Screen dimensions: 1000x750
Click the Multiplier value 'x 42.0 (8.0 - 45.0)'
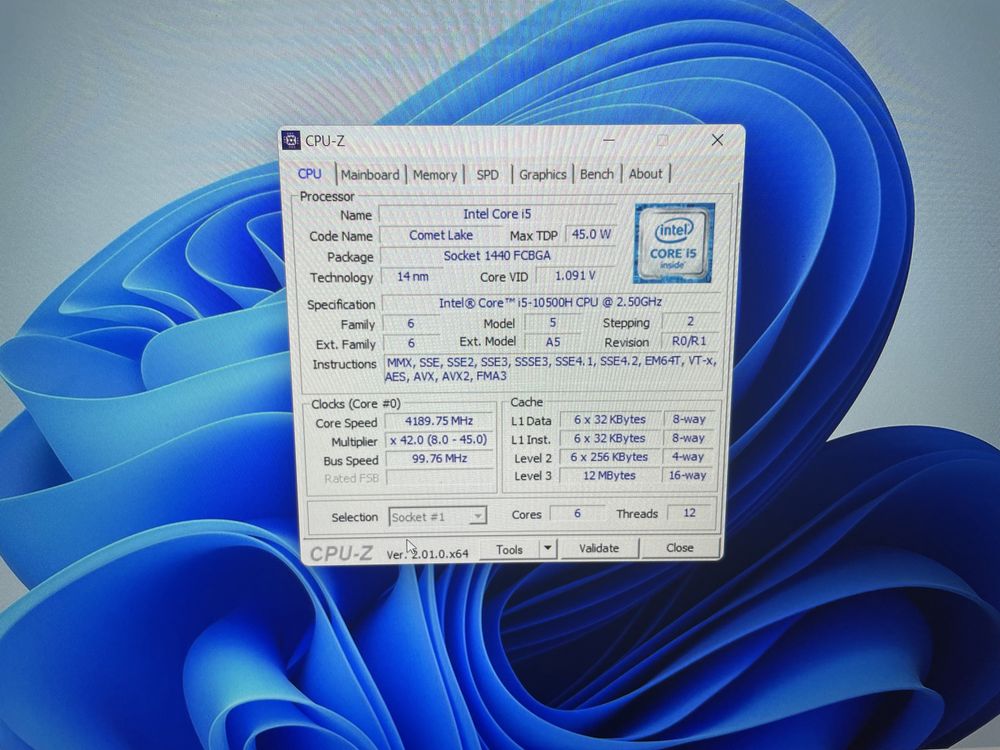tap(439, 439)
